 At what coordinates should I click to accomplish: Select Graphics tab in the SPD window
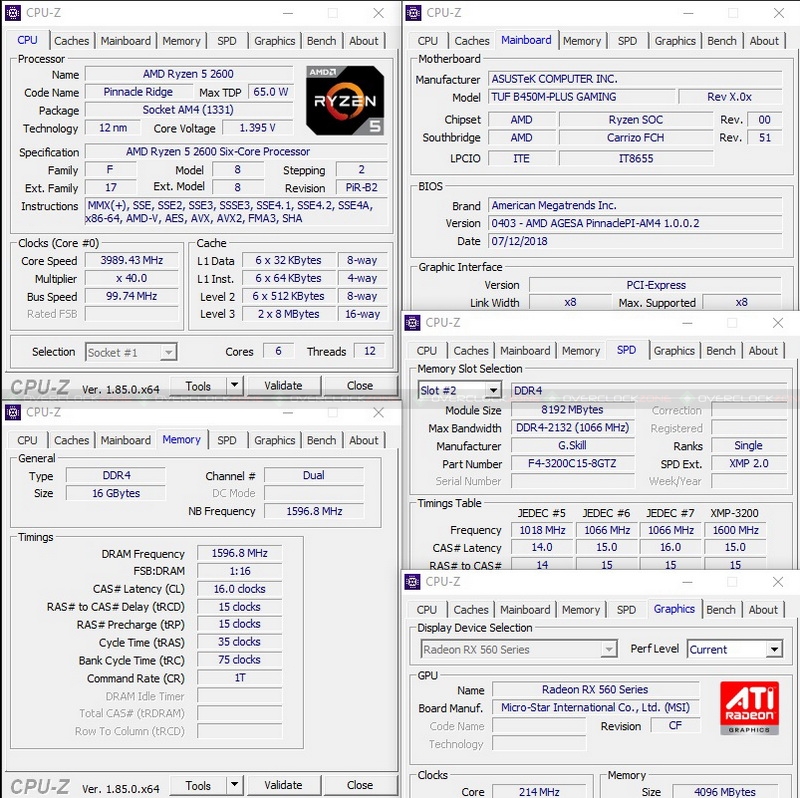tap(674, 351)
